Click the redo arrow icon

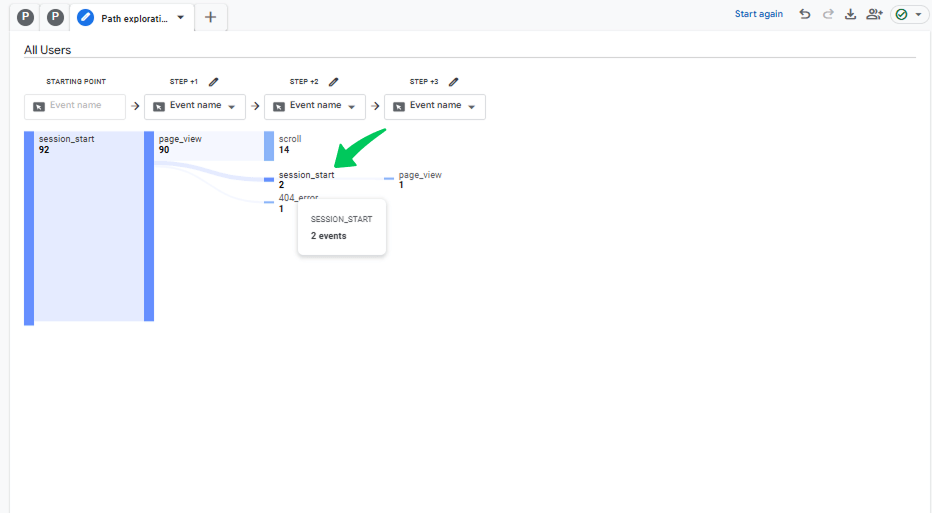click(x=828, y=14)
